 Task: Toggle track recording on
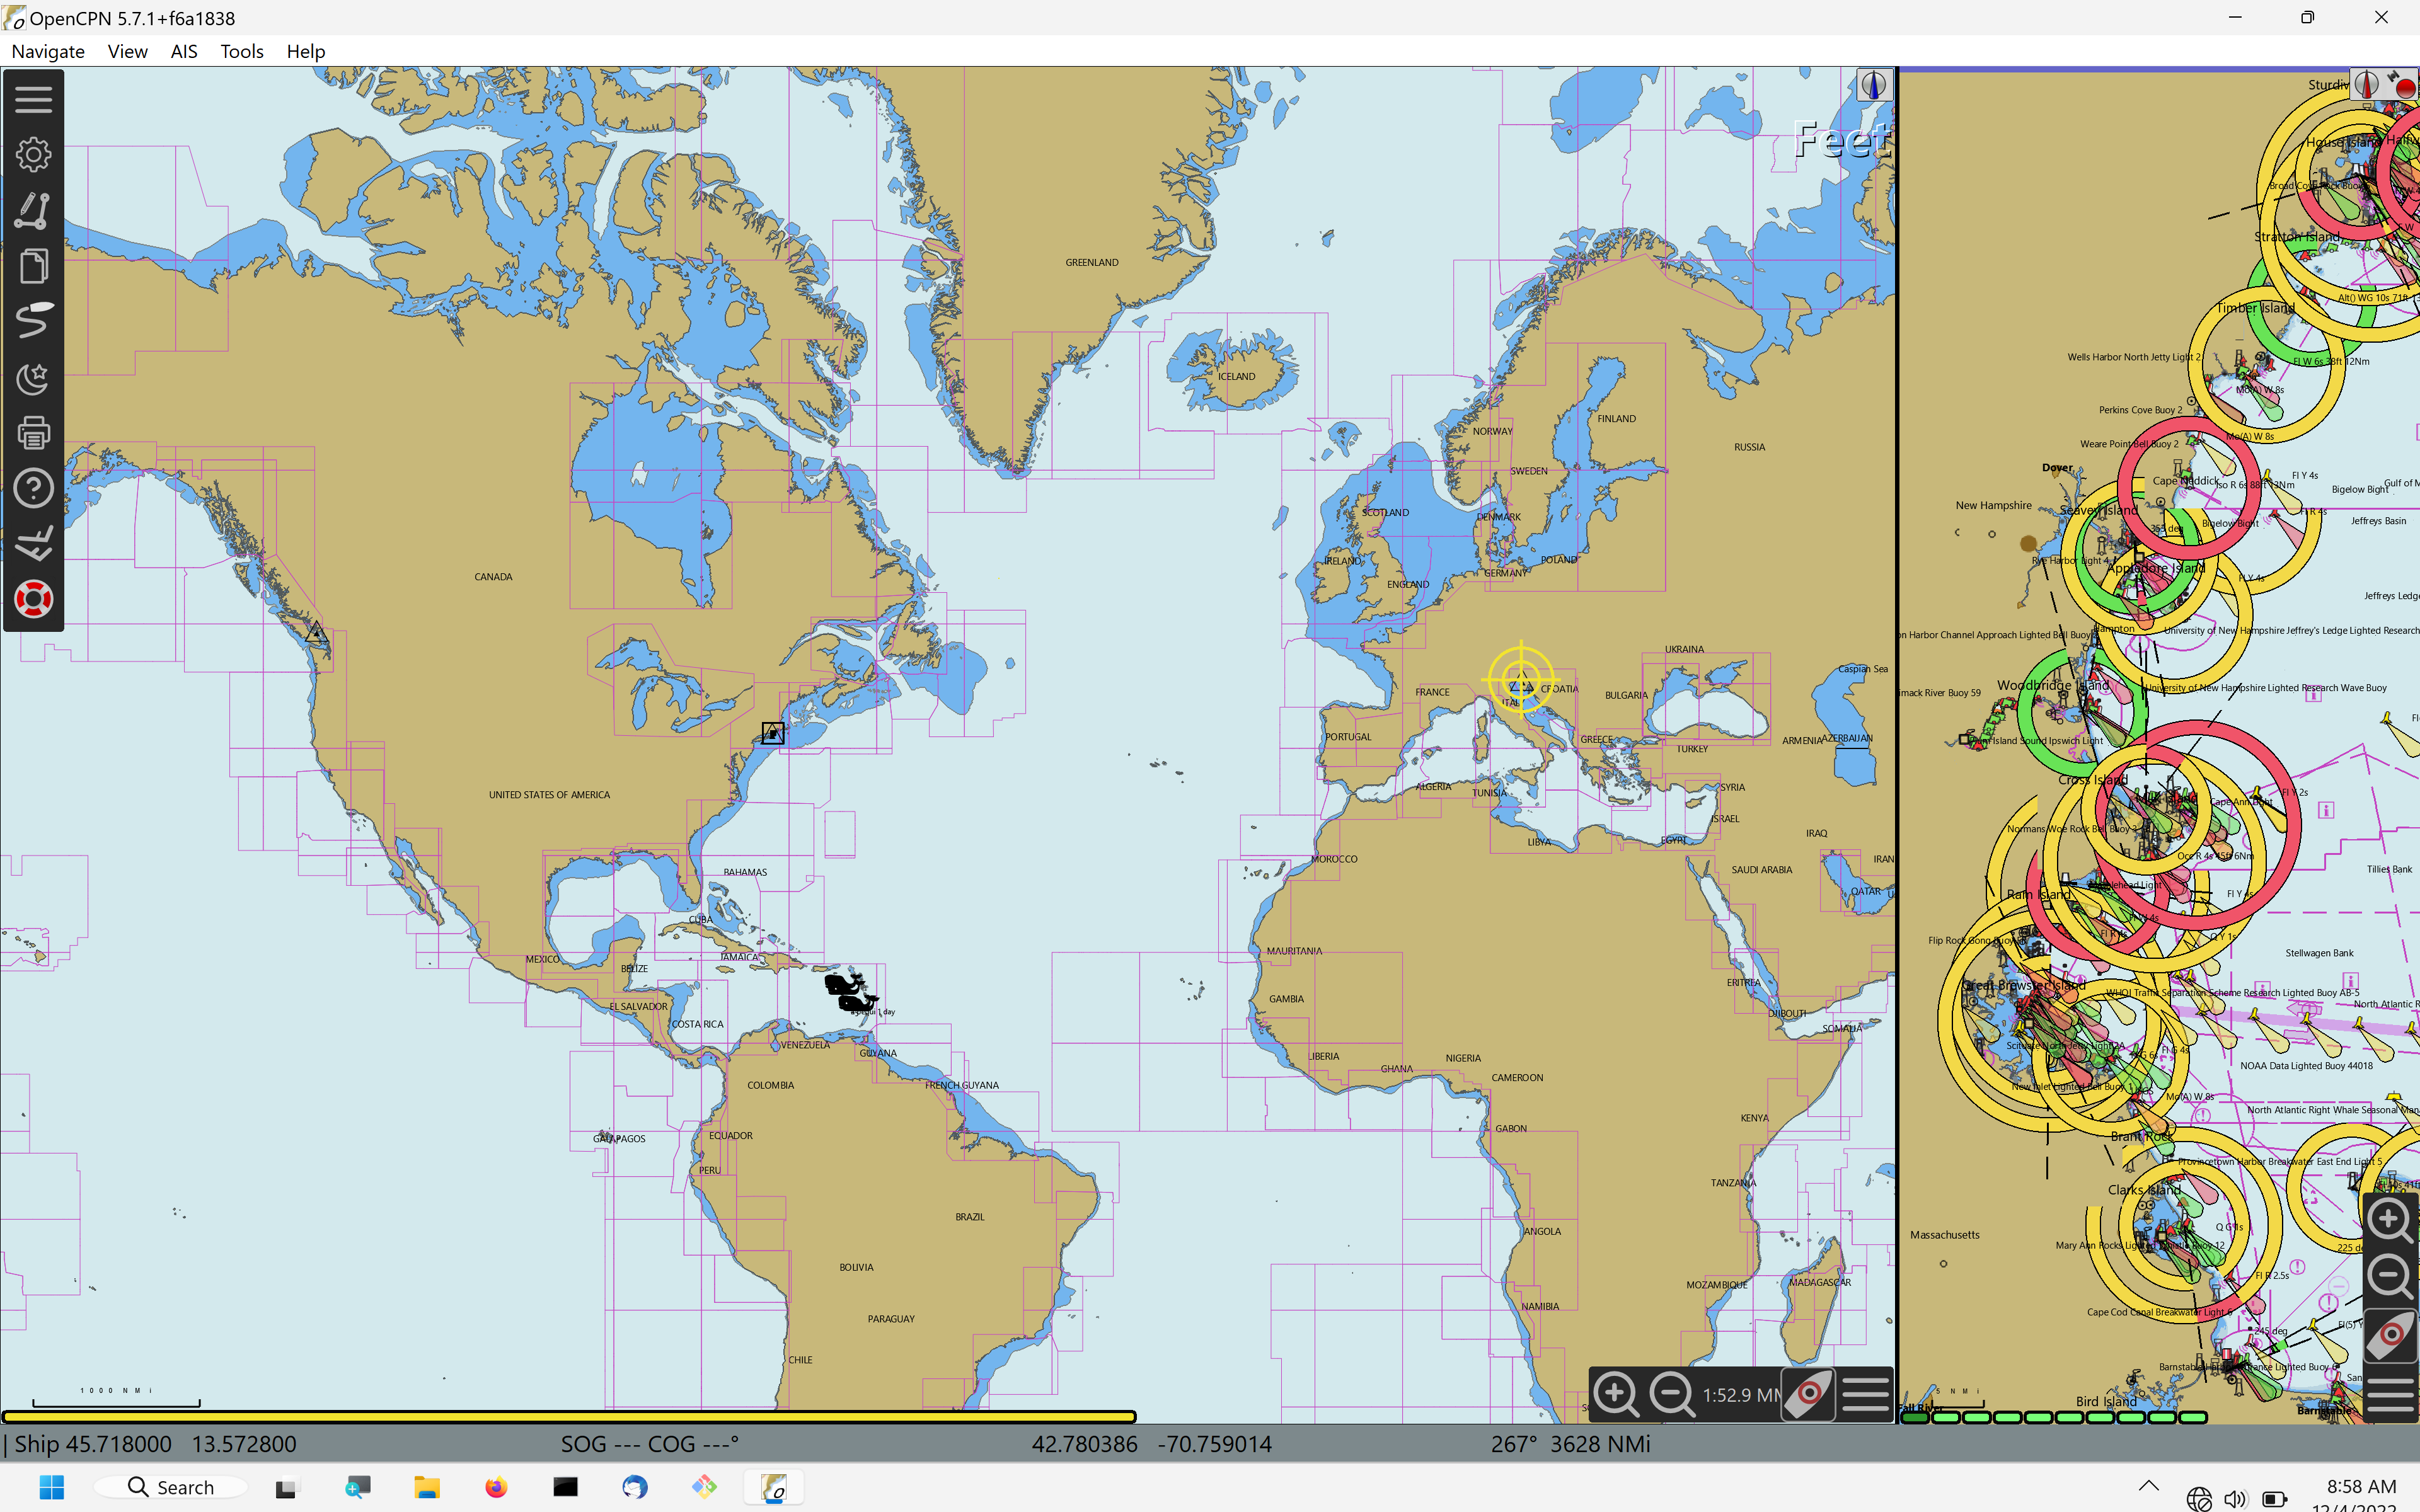tap(33, 321)
